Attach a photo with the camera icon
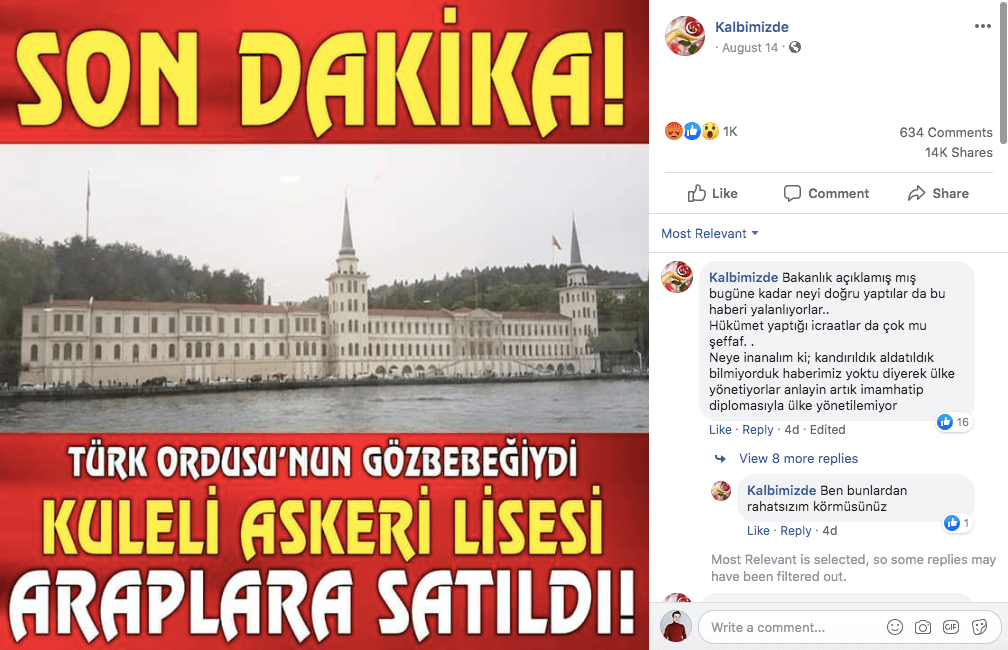Viewport: 1008px width, 650px height. point(922,627)
